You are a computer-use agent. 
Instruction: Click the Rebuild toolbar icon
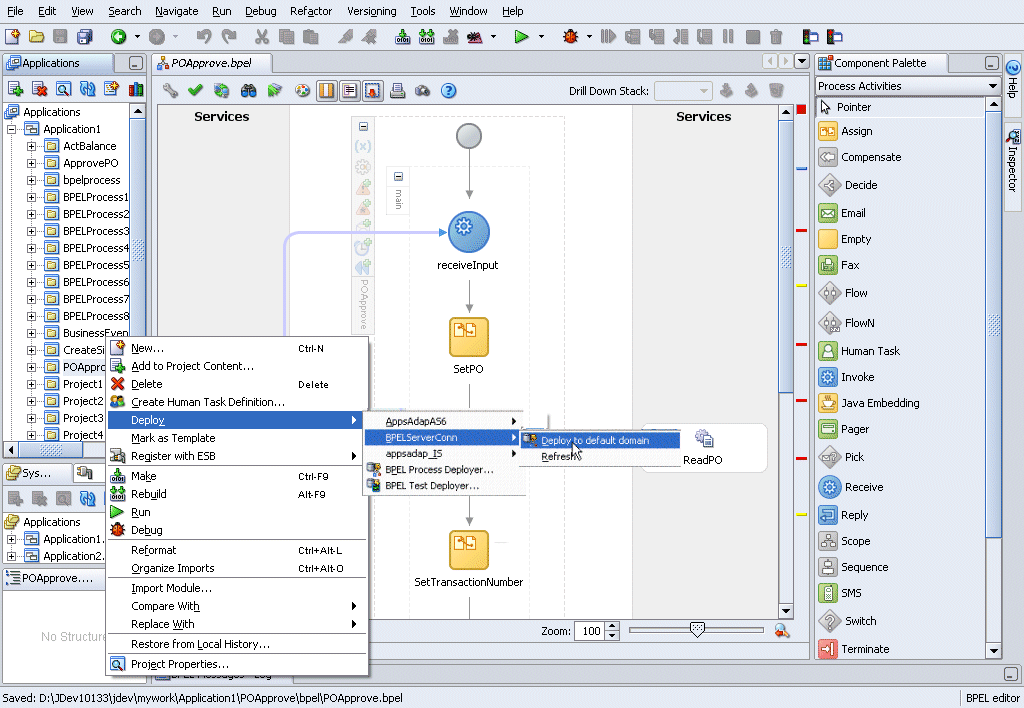[426, 37]
